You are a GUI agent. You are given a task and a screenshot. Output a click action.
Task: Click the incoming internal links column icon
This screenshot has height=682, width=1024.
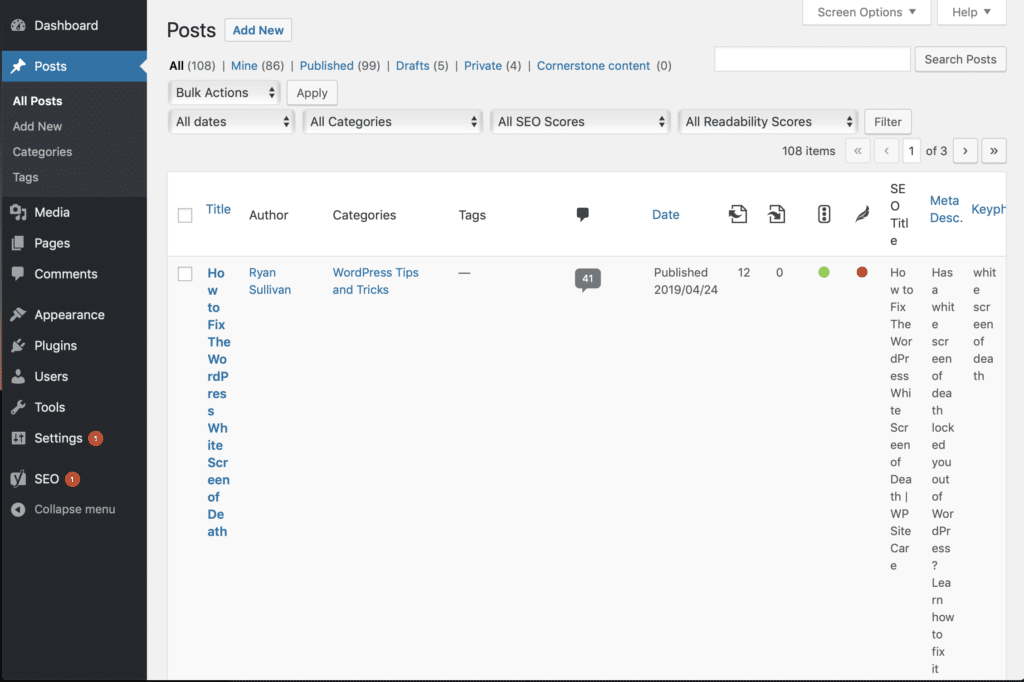(776, 214)
